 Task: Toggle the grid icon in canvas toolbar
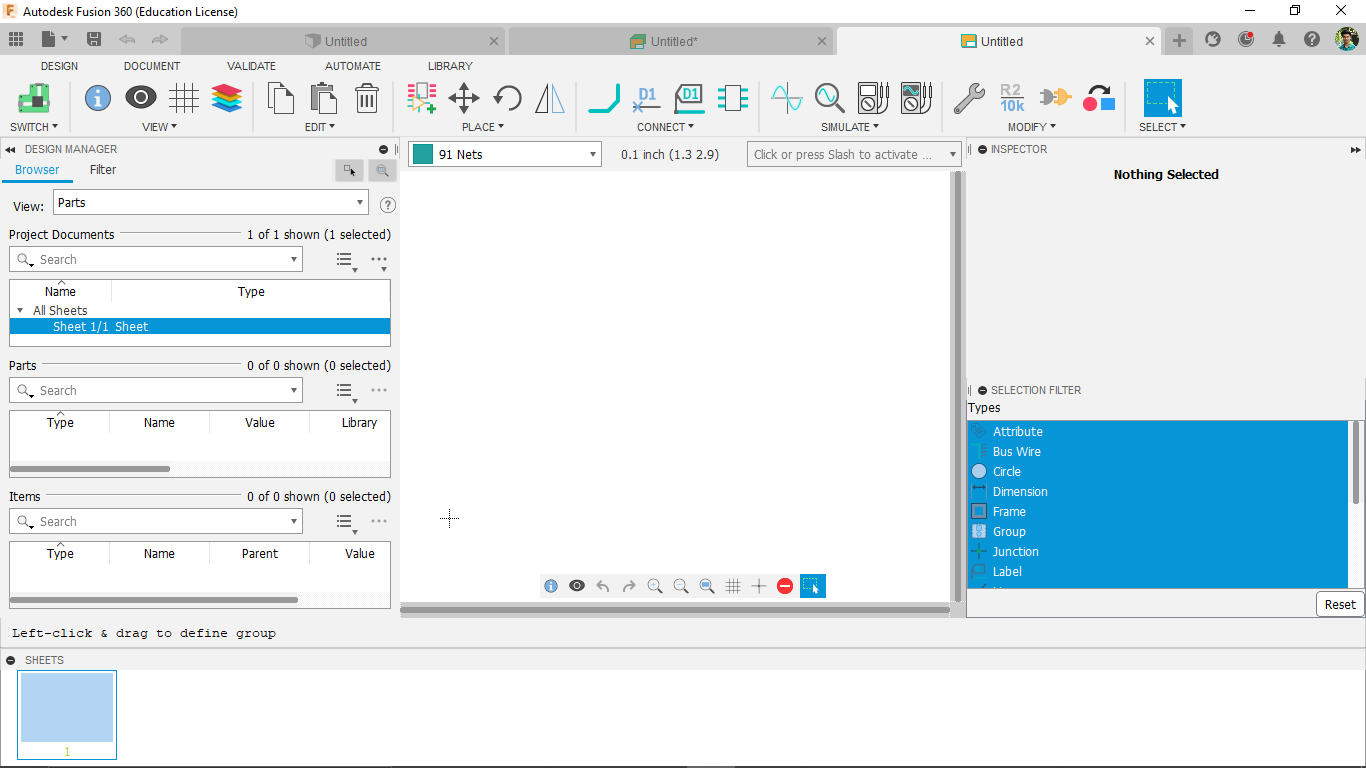tap(733, 586)
